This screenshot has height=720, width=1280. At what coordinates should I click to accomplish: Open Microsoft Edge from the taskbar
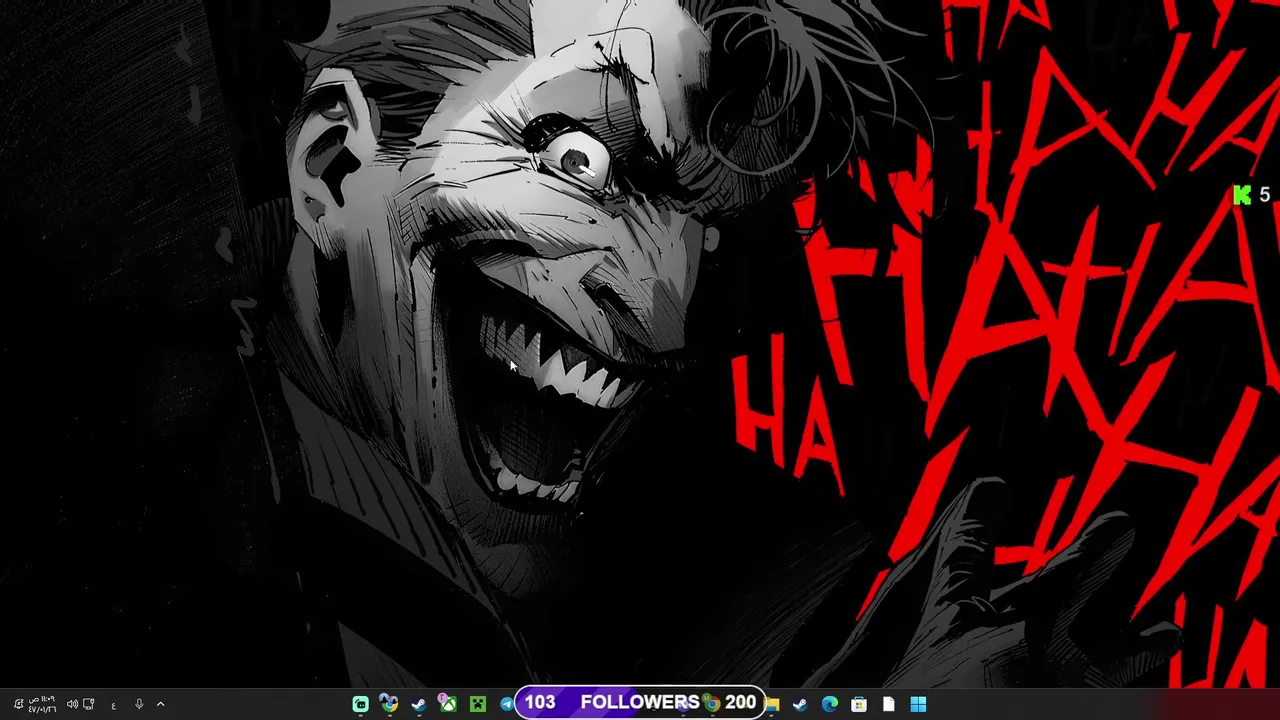click(830, 704)
